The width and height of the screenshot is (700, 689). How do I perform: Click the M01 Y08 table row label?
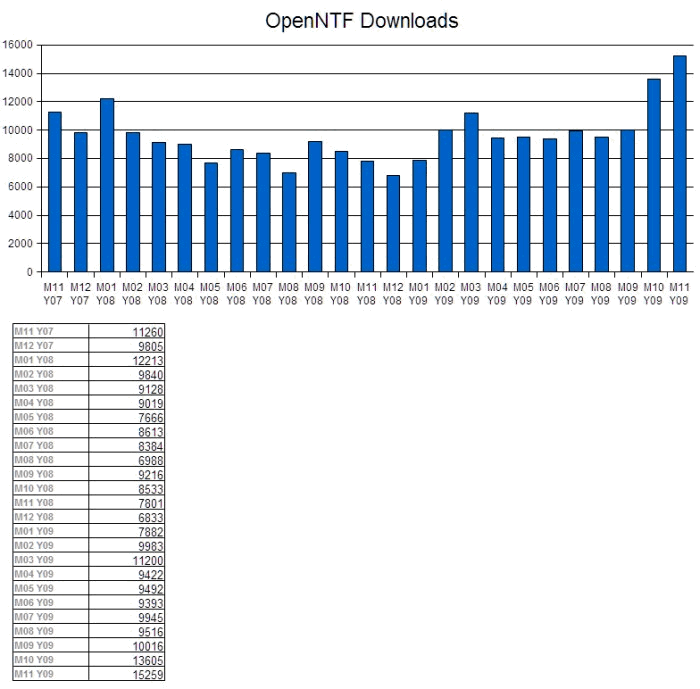pyautogui.click(x=34, y=360)
